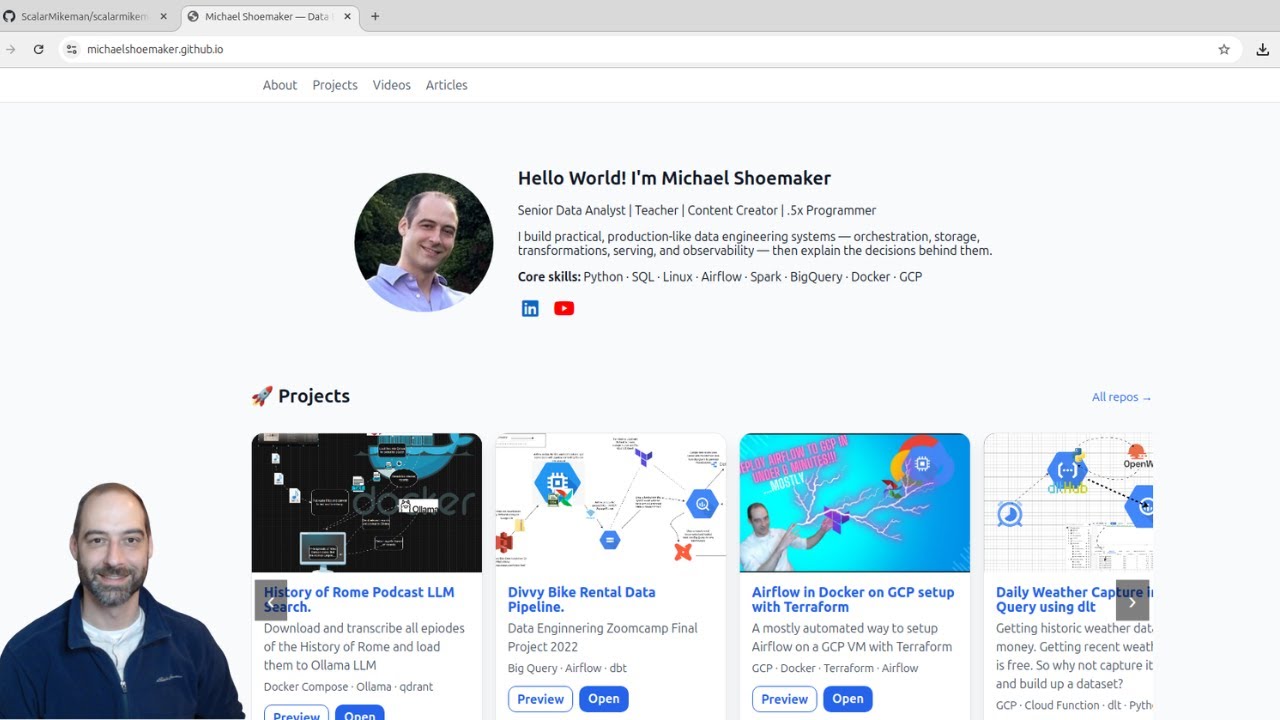The width and height of the screenshot is (1280, 720).
Task: Show previous project with carousel left arrow
Action: click(x=270, y=601)
